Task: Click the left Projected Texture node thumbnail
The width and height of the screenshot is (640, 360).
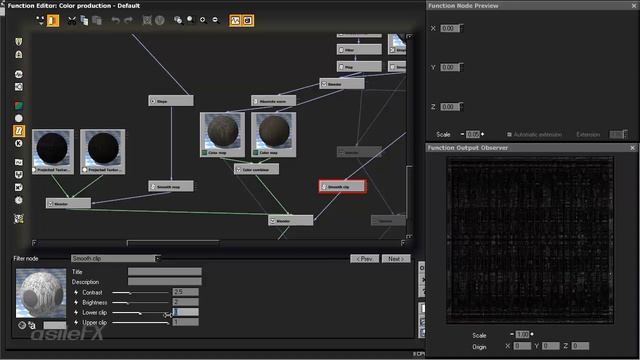Action: click(x=53, y=151)
